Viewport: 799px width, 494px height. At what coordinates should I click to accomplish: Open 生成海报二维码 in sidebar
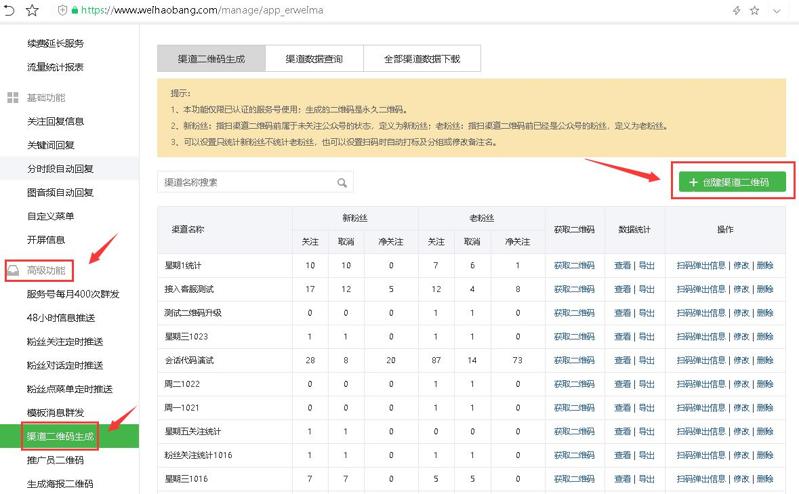[x=60, y=484]
